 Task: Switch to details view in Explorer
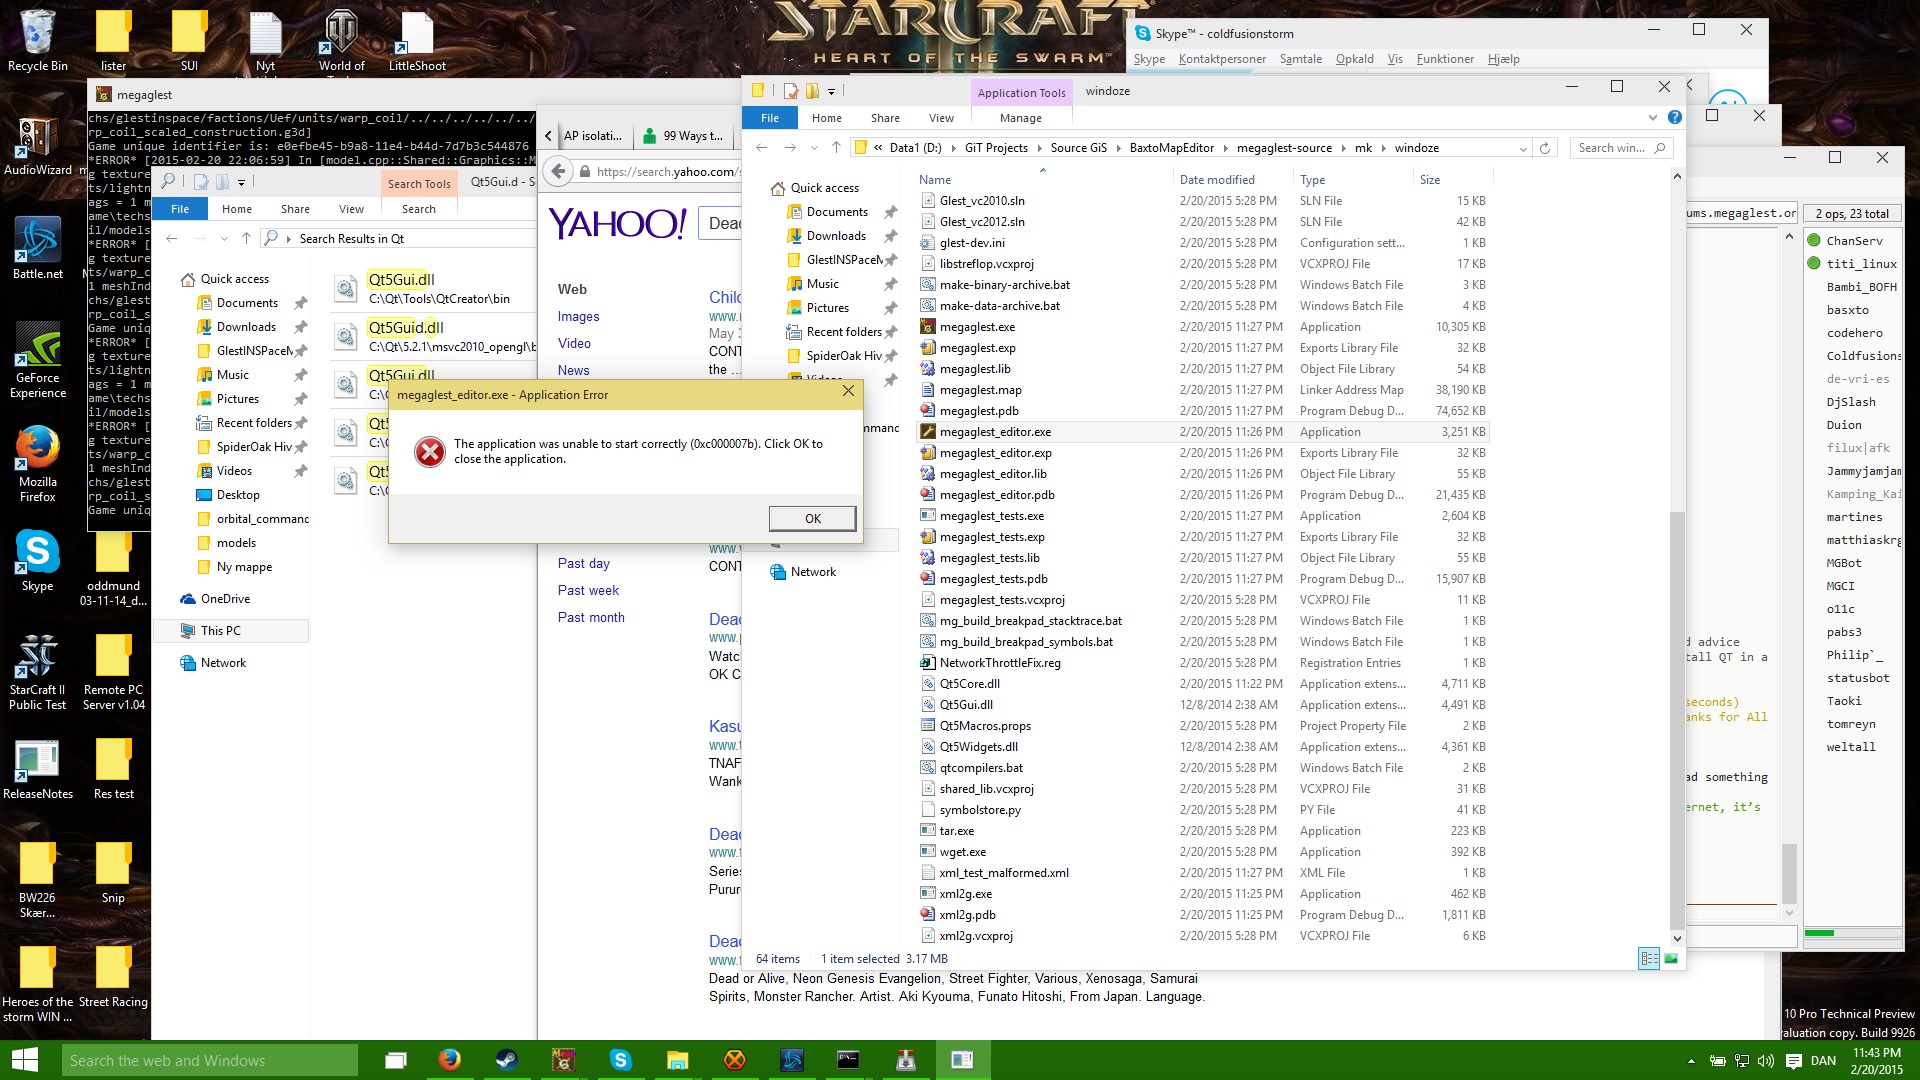click(x=1649, y=959)
